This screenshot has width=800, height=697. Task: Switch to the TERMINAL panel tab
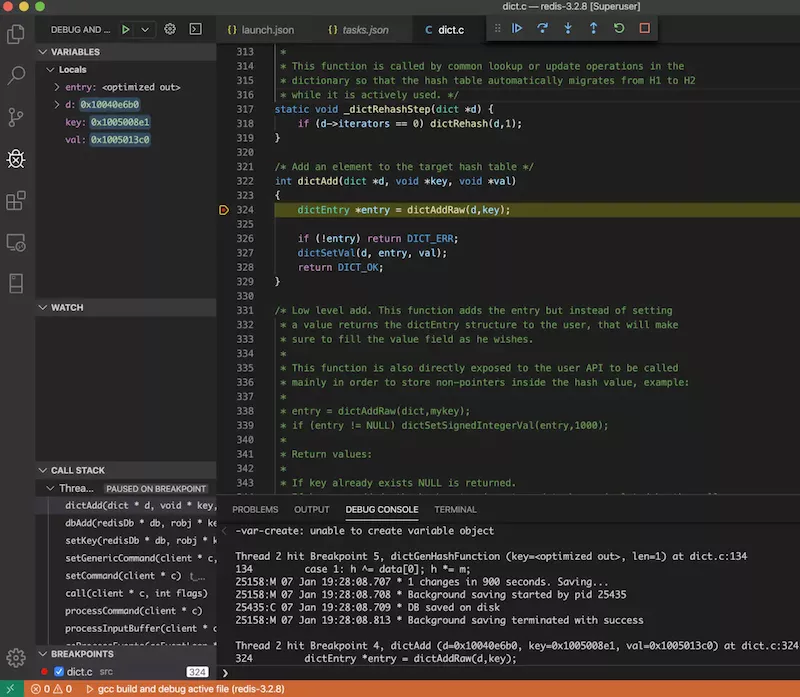click(455, 510)
